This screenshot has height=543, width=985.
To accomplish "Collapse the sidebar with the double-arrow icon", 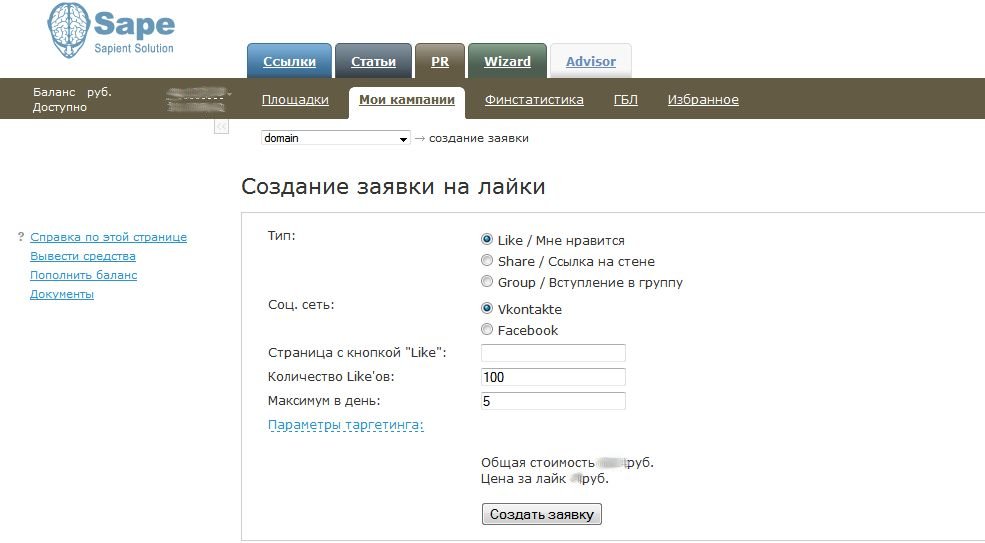I will tap(221, 126).
